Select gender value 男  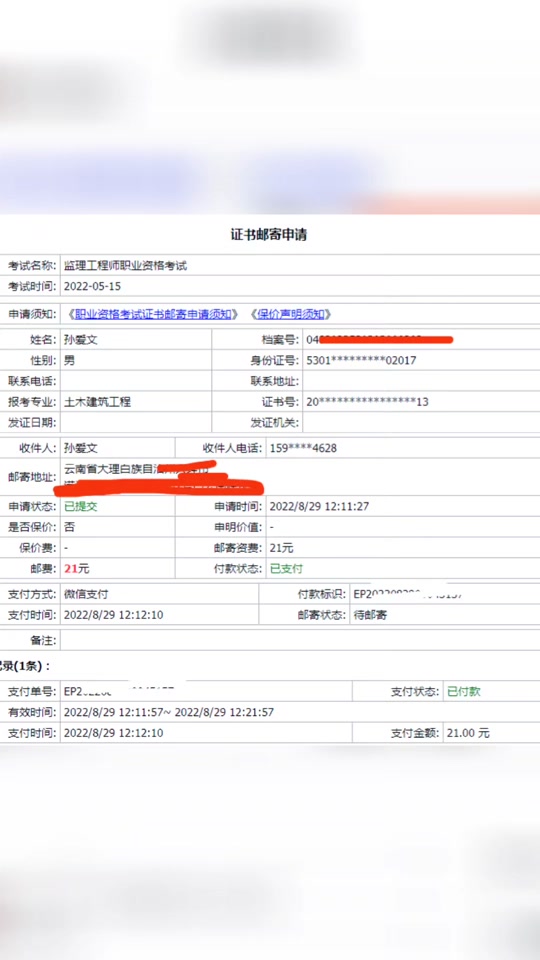(69, 361)
